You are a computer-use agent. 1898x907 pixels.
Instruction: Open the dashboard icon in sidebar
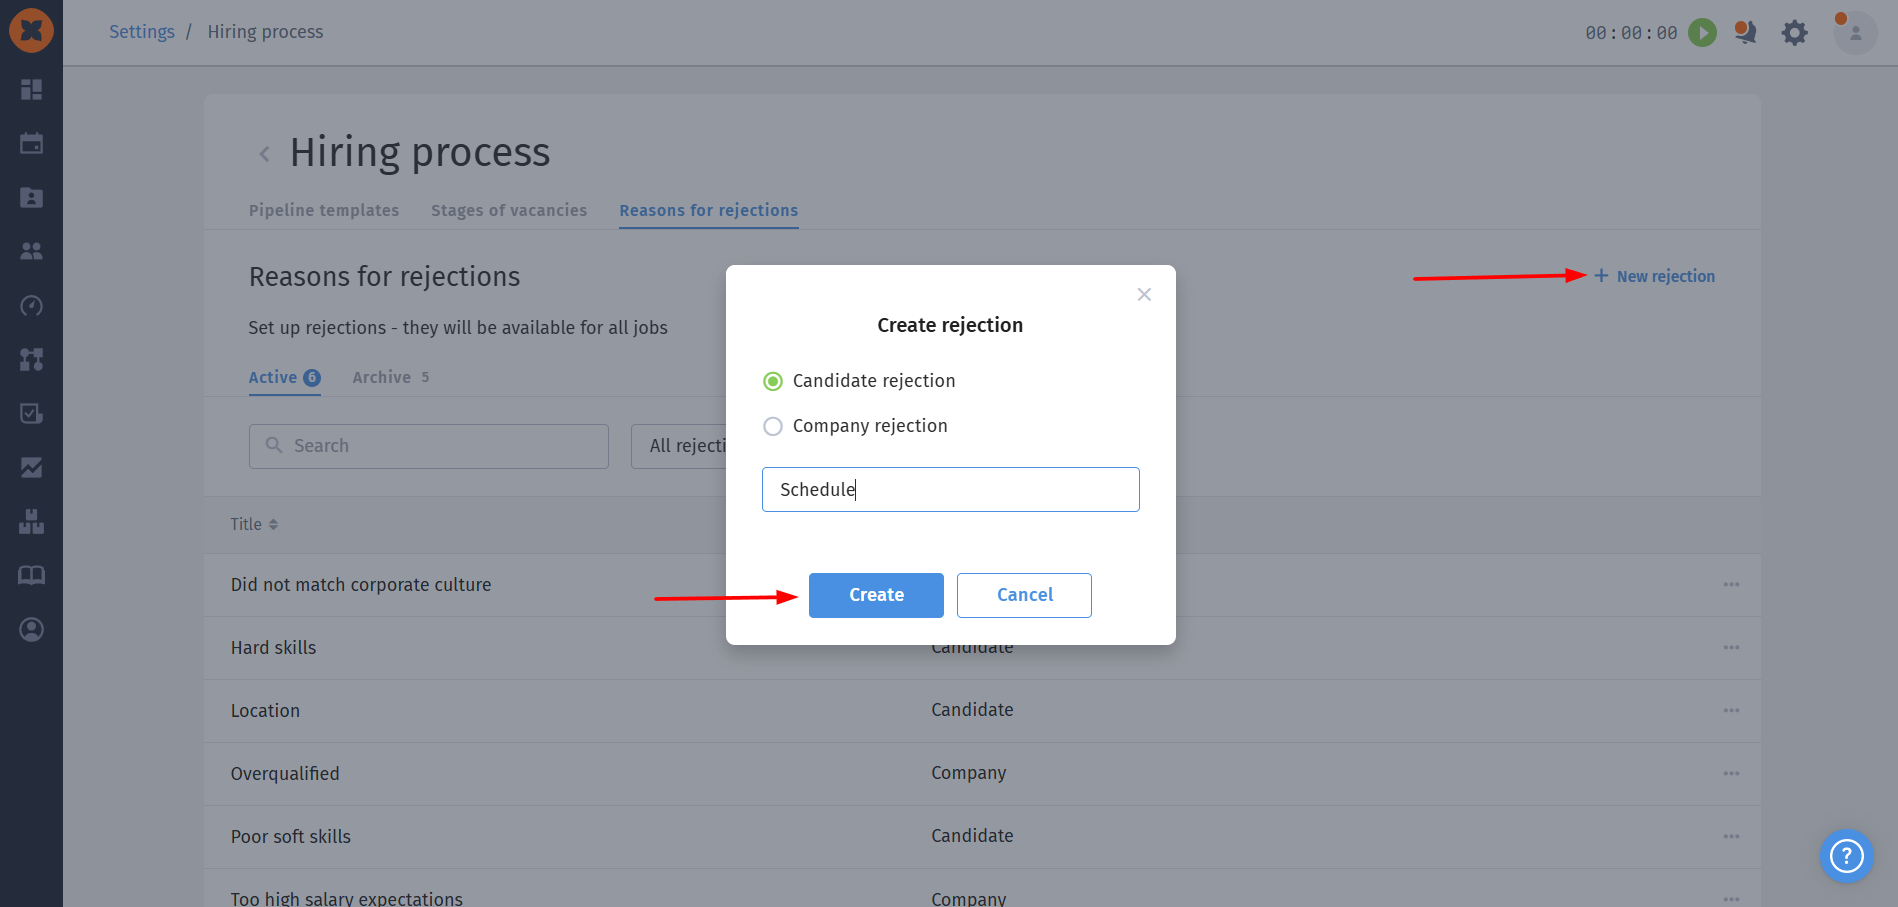click(31, 90)
